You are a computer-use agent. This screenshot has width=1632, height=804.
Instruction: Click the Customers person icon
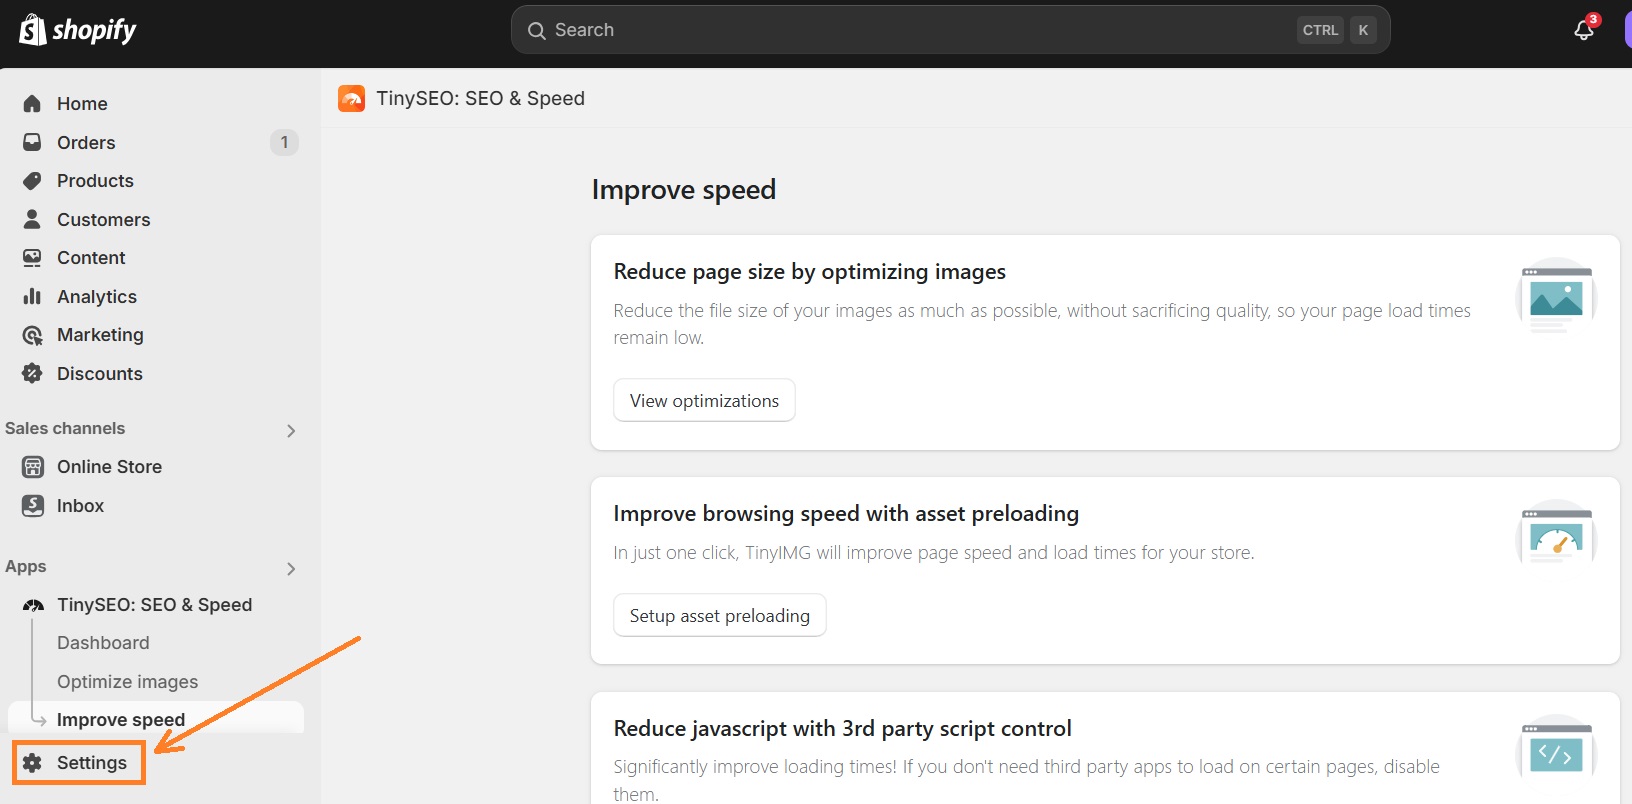32,219
